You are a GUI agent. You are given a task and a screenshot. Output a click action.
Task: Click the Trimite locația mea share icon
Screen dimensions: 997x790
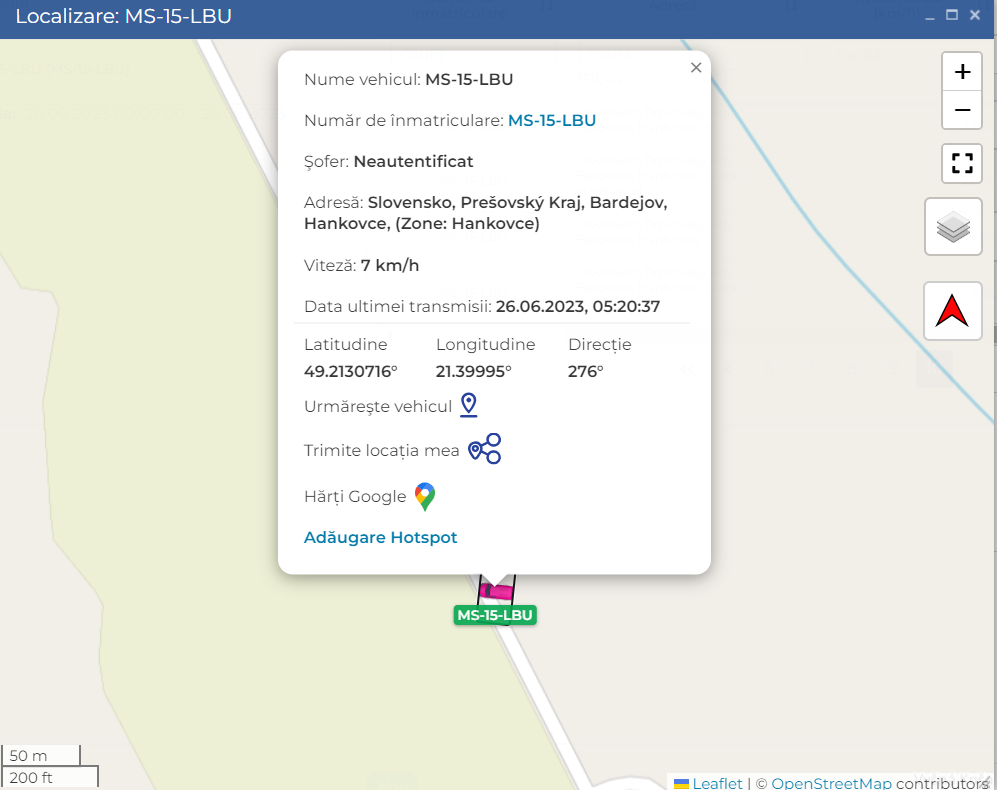tap(484, 450)
